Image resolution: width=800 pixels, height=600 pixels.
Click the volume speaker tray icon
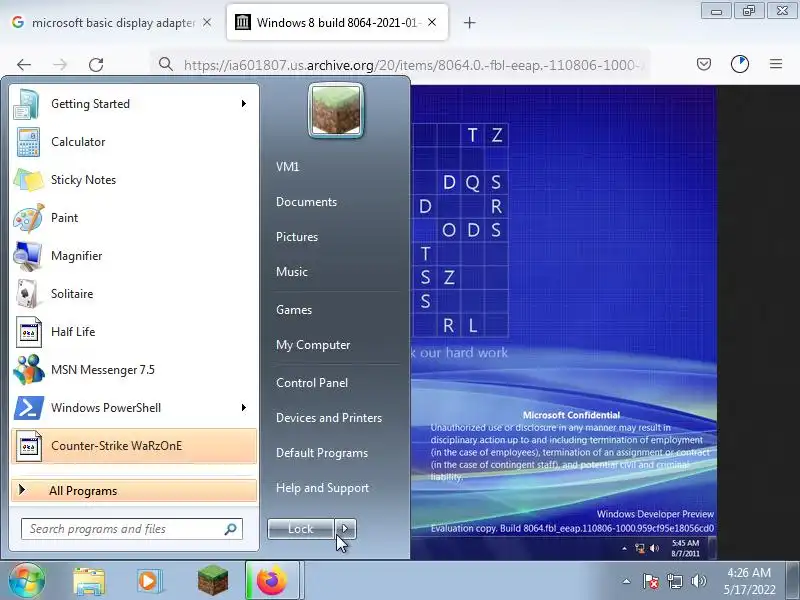point(698,581)
